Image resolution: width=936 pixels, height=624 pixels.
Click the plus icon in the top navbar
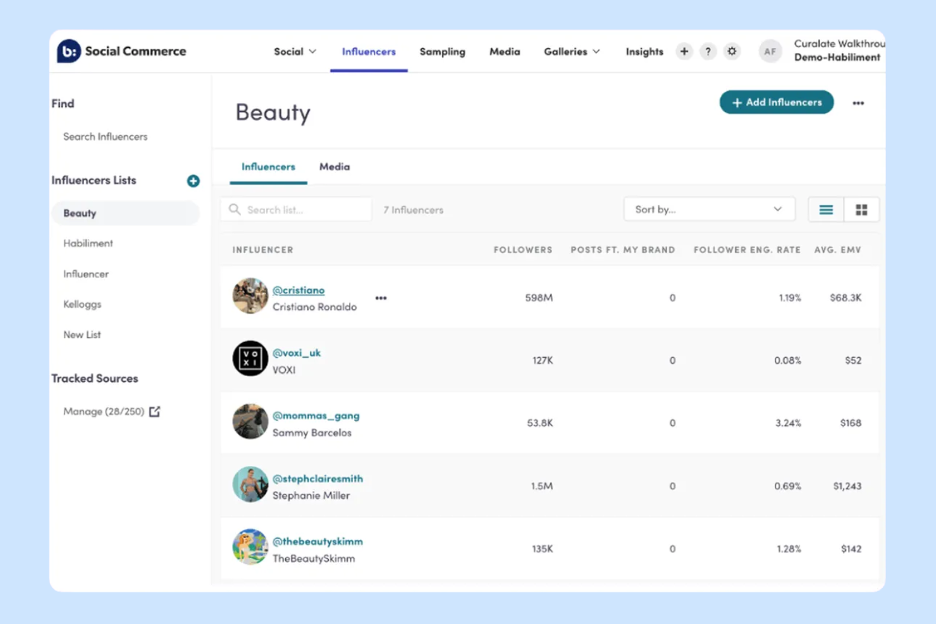coord(684,51)
